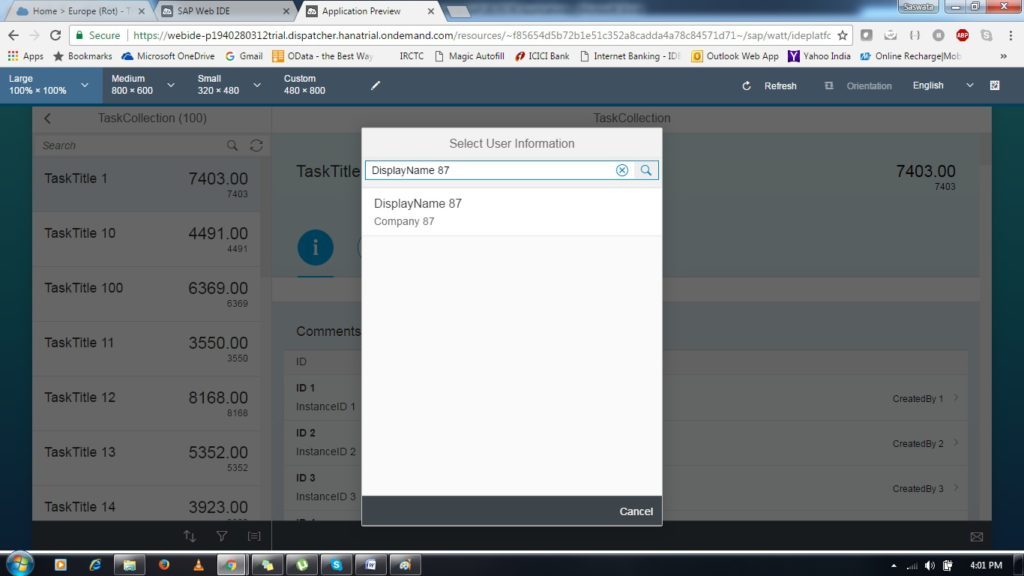Open Firefox from taskbar
Viewport: 1024px width, 576px height.
(x=164, y=565)
